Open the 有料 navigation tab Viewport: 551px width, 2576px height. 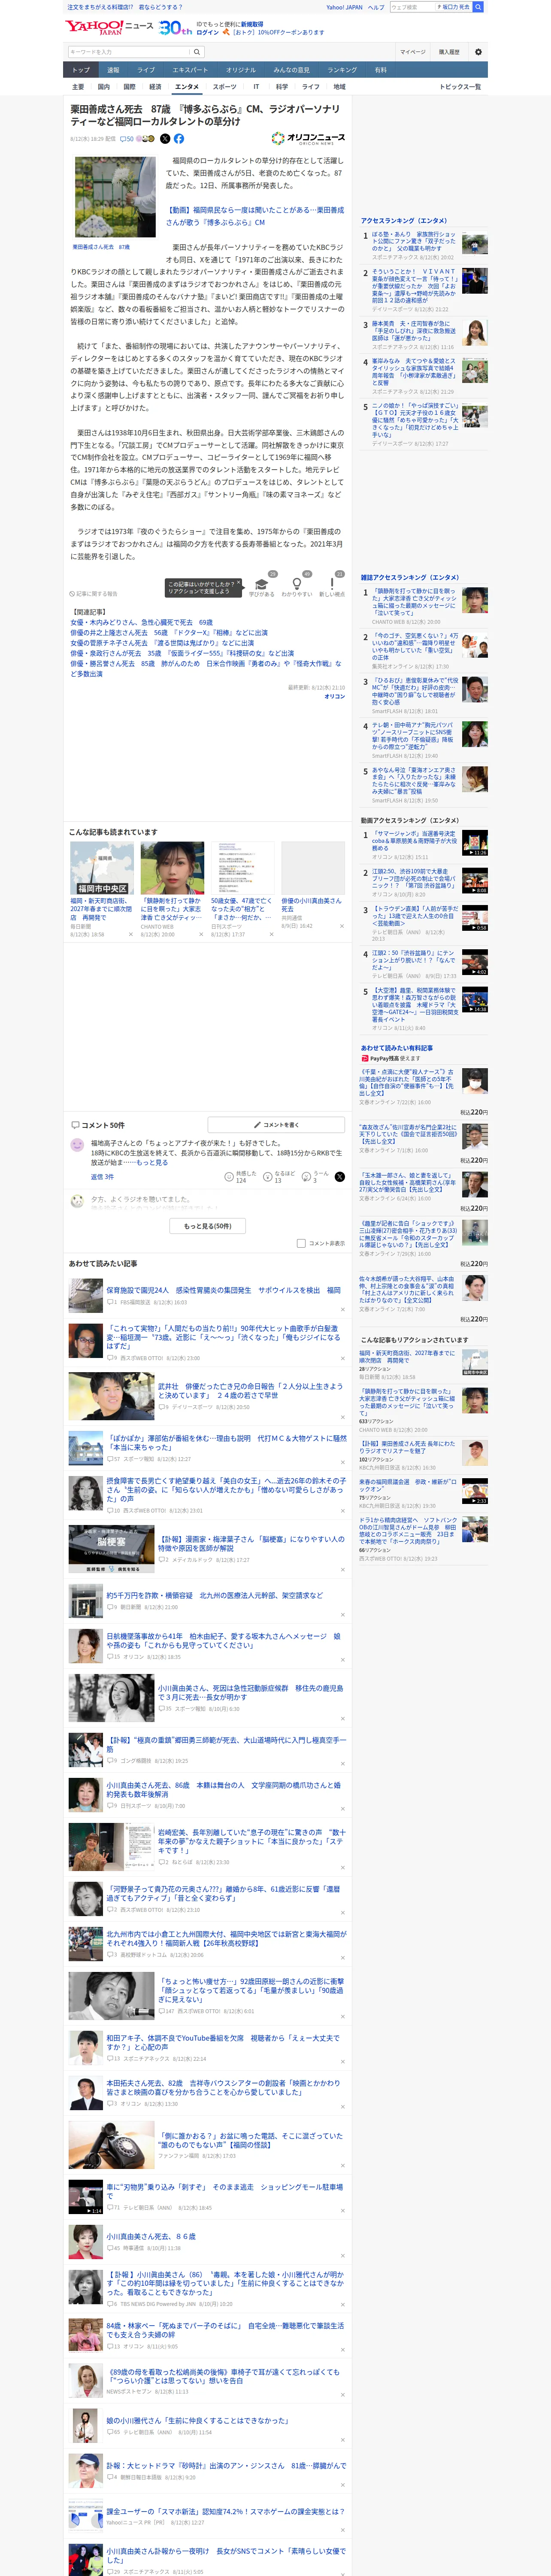click(380, 70)
